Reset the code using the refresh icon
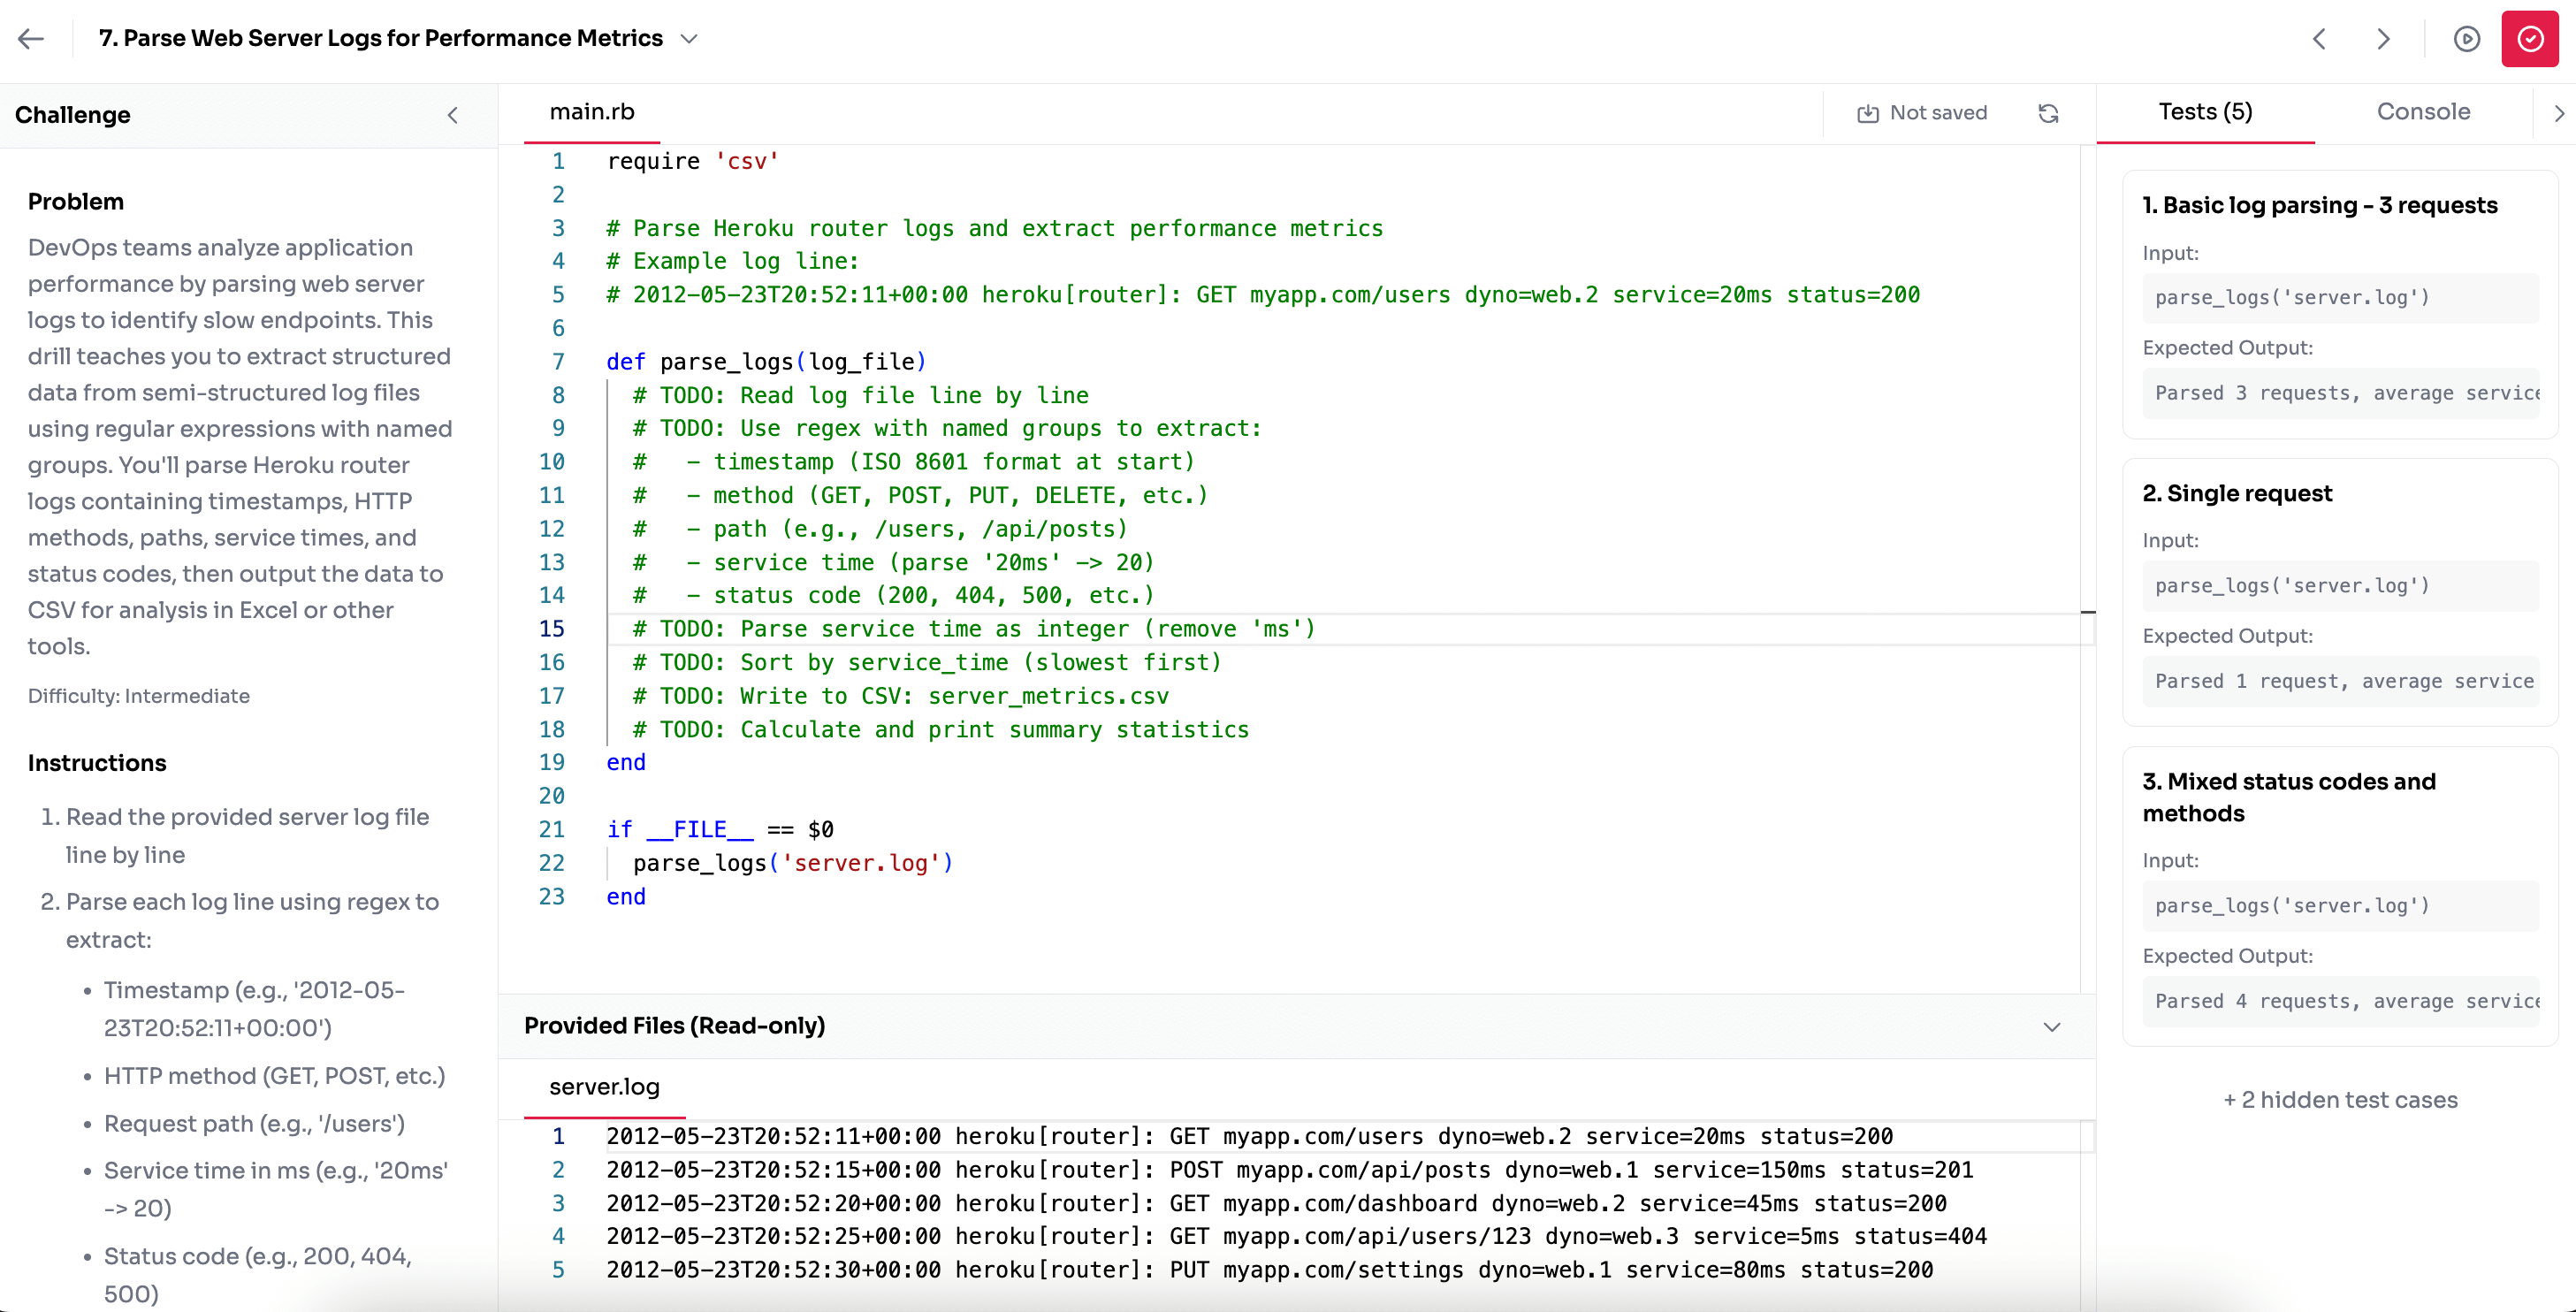Screen dimensions: 2576x1312 click(x=2048, y=113)
